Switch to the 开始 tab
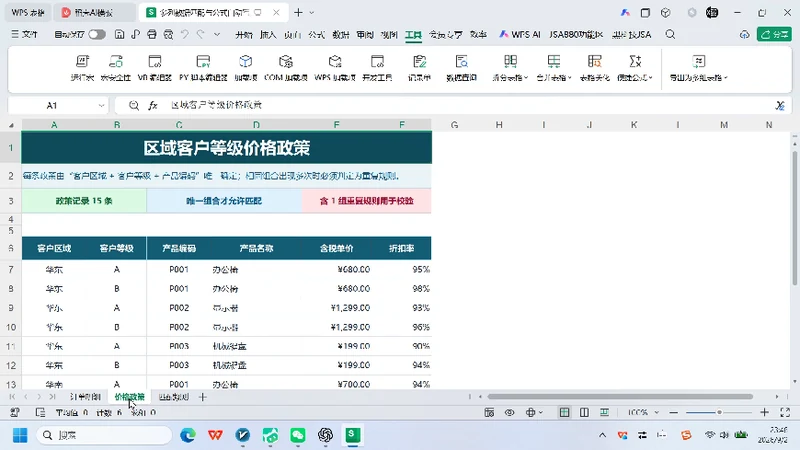800x450 pixels. (x=244, y=35)
